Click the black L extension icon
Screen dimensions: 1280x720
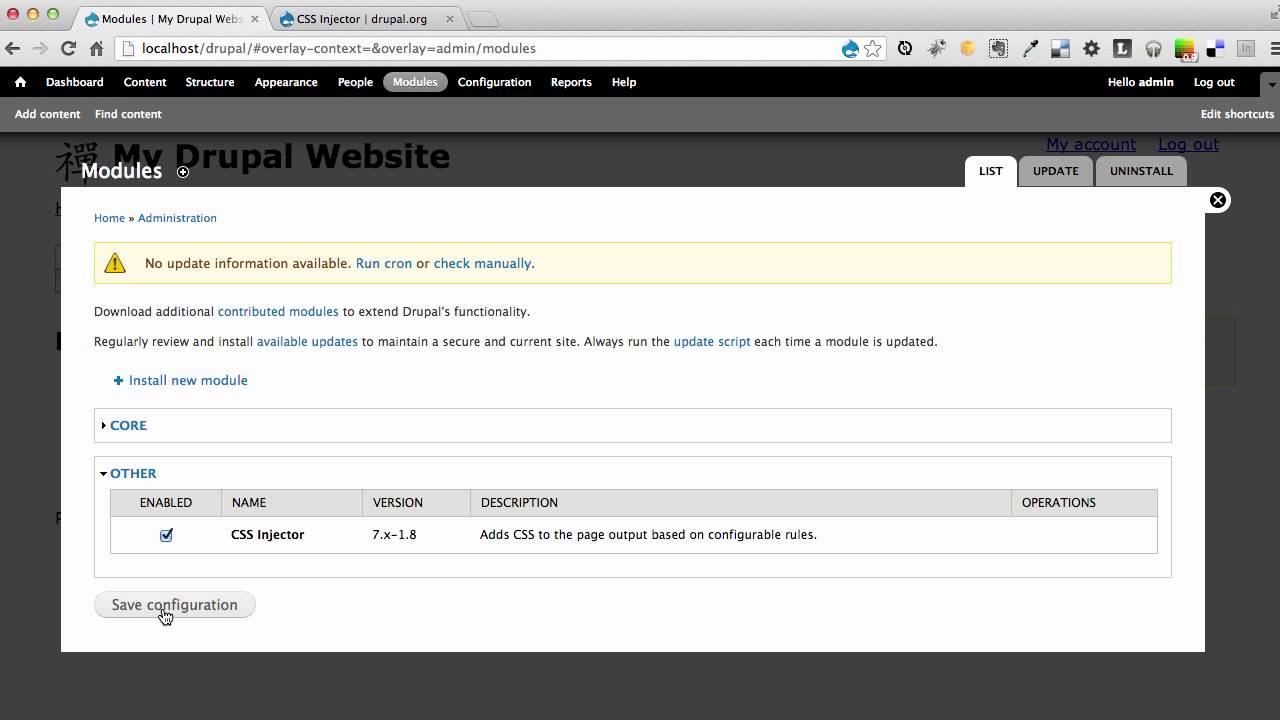pyautogui.click(x=1122, y=48)
